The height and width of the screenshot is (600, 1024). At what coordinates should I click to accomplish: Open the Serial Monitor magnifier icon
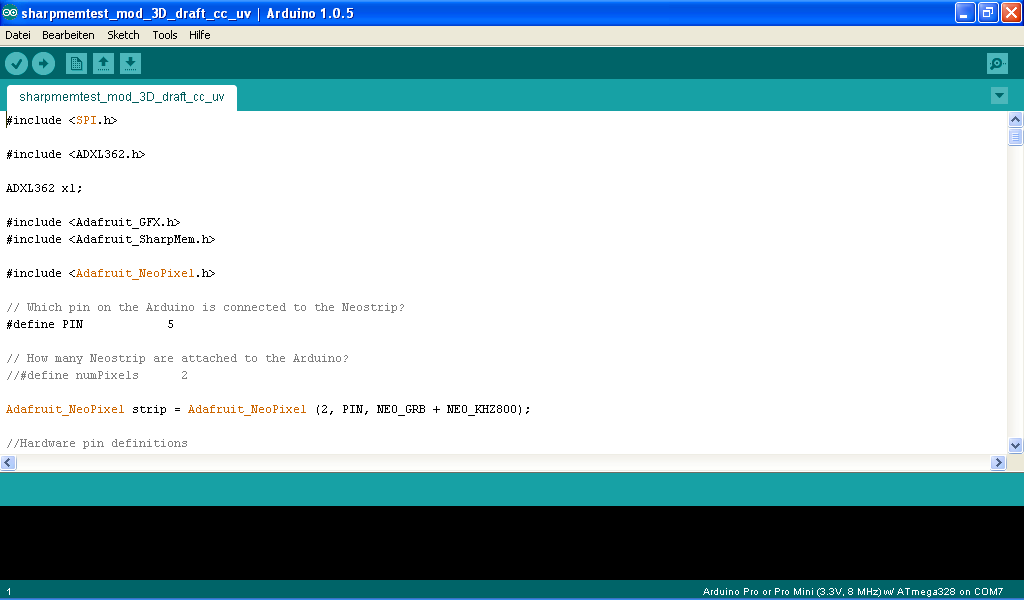[x=997, y=63]
